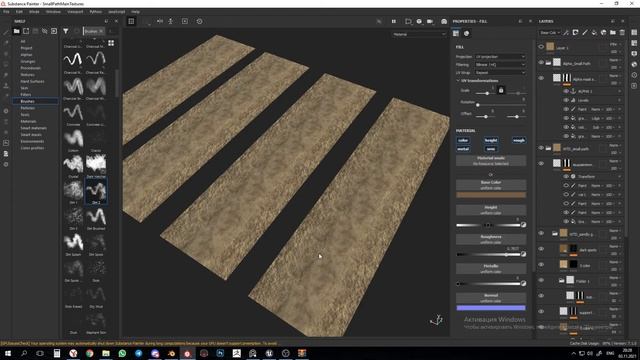Click the delete layer trash icon
Screen dimensions: 640x360
pyautogui.click(x=622, y=33)
